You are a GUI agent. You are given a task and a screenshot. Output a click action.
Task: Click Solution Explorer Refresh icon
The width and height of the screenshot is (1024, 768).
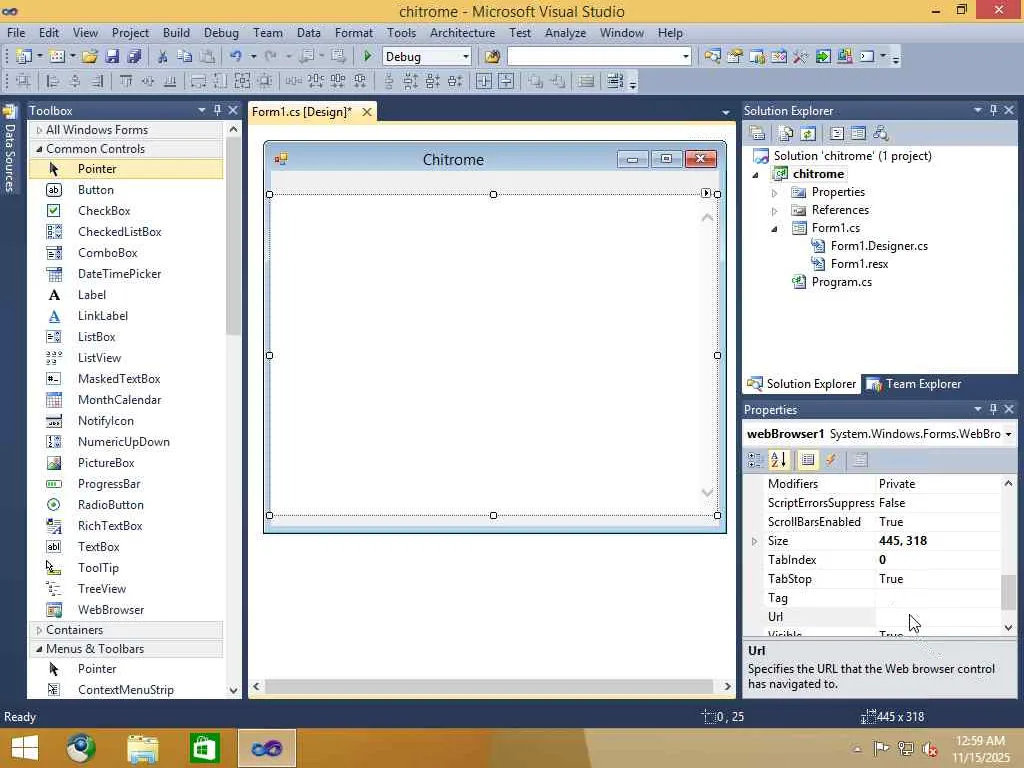pyautogui.click(x=808, y=134)
